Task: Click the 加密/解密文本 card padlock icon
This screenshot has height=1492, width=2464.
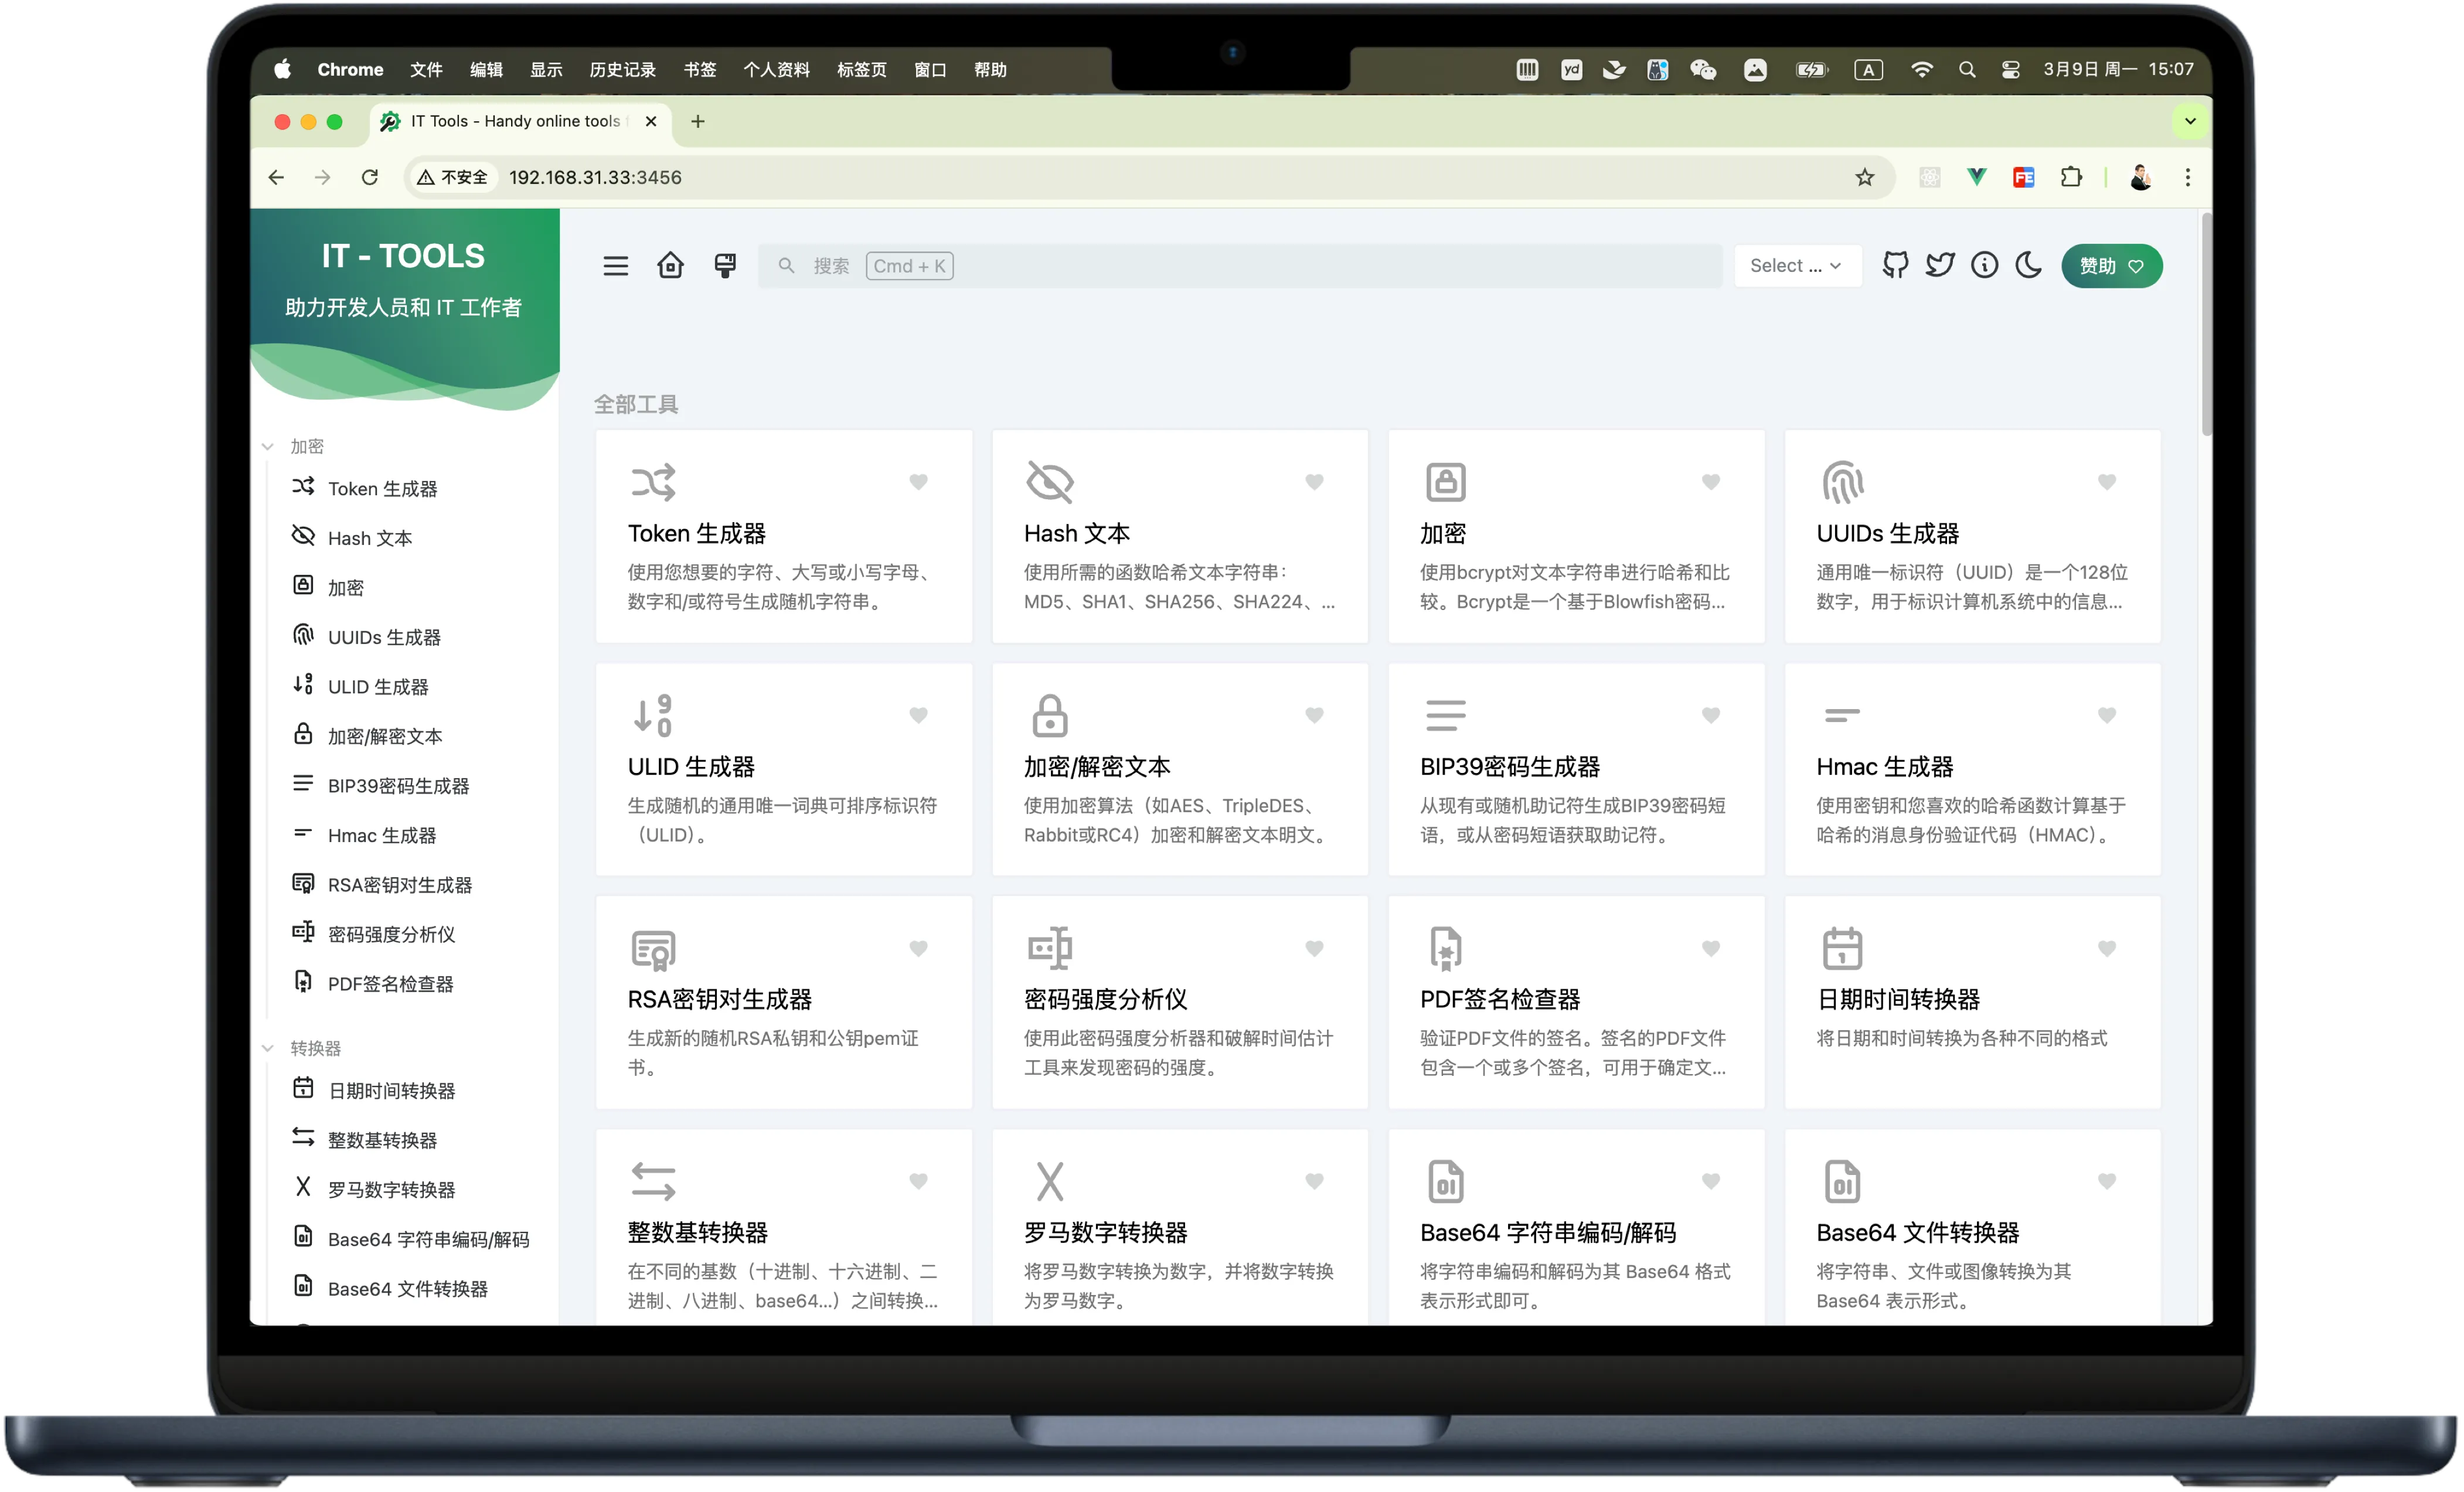Action: point(1049,715)
